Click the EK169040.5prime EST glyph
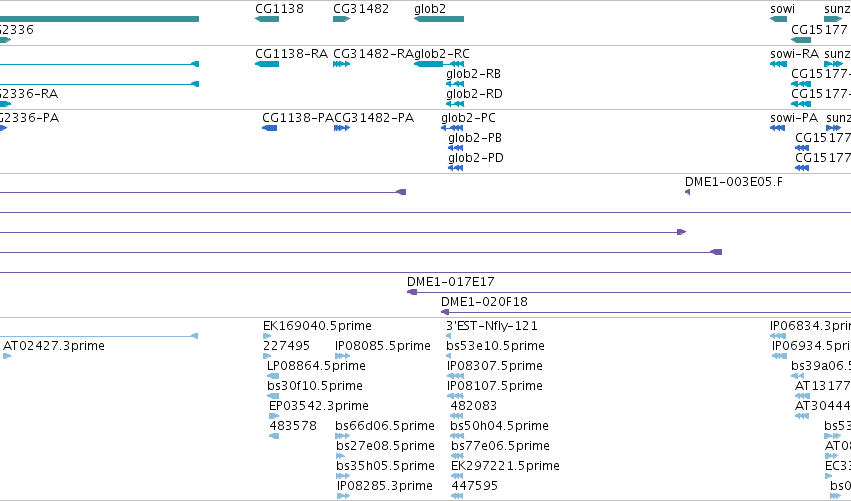 tap(266, 336)
